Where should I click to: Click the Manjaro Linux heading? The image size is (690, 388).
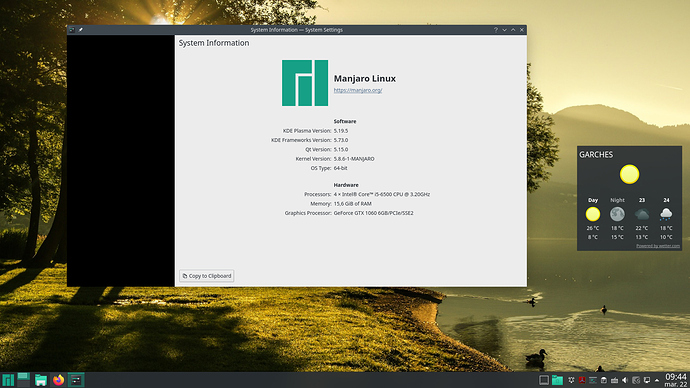pos(365,78)
